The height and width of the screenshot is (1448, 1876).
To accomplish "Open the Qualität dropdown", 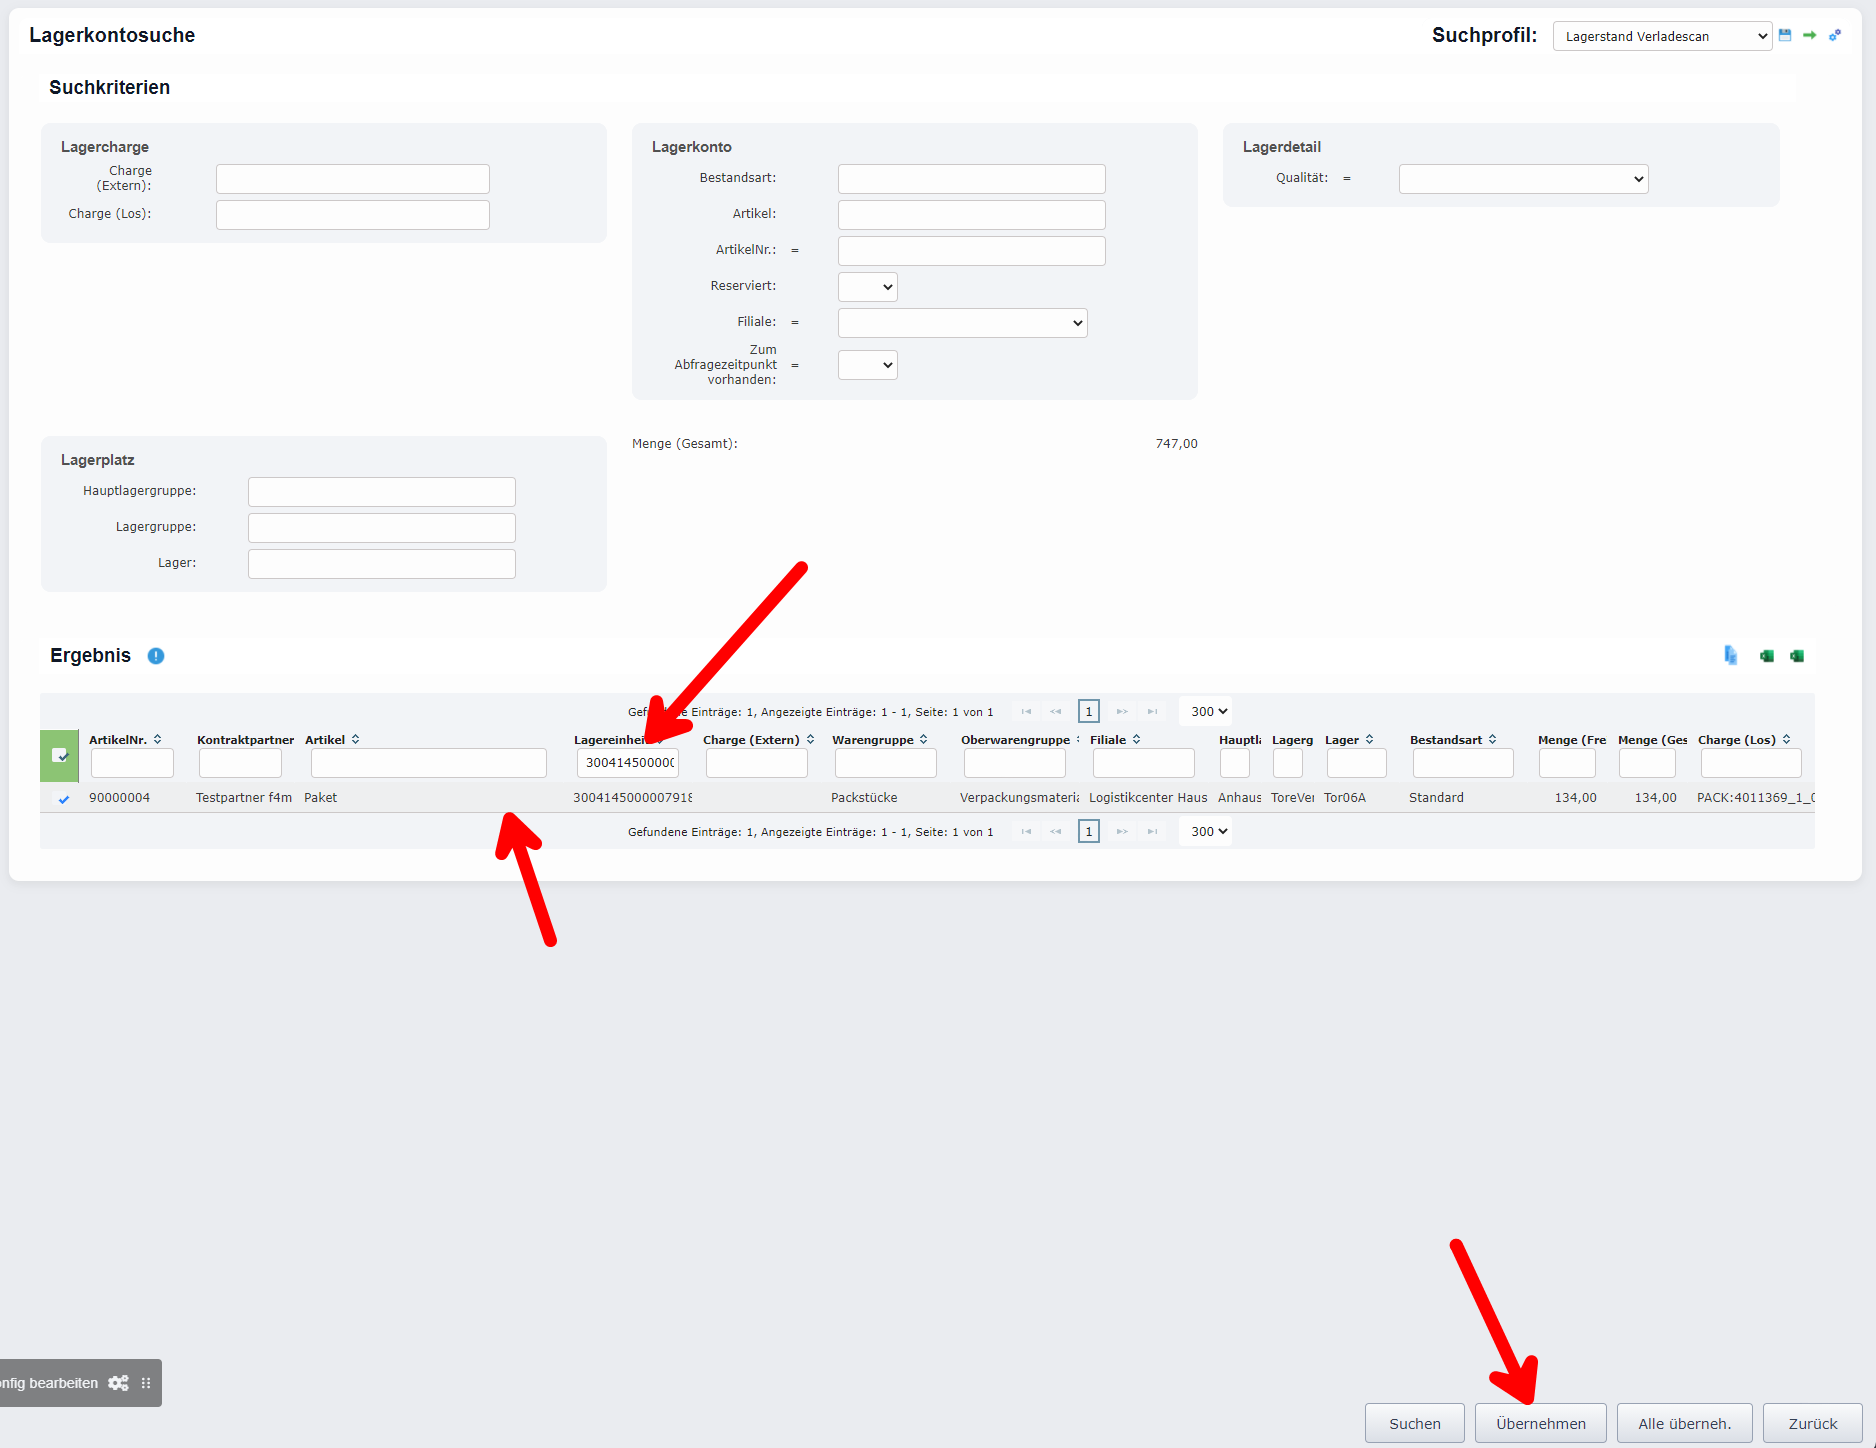I will point(1523,179).
